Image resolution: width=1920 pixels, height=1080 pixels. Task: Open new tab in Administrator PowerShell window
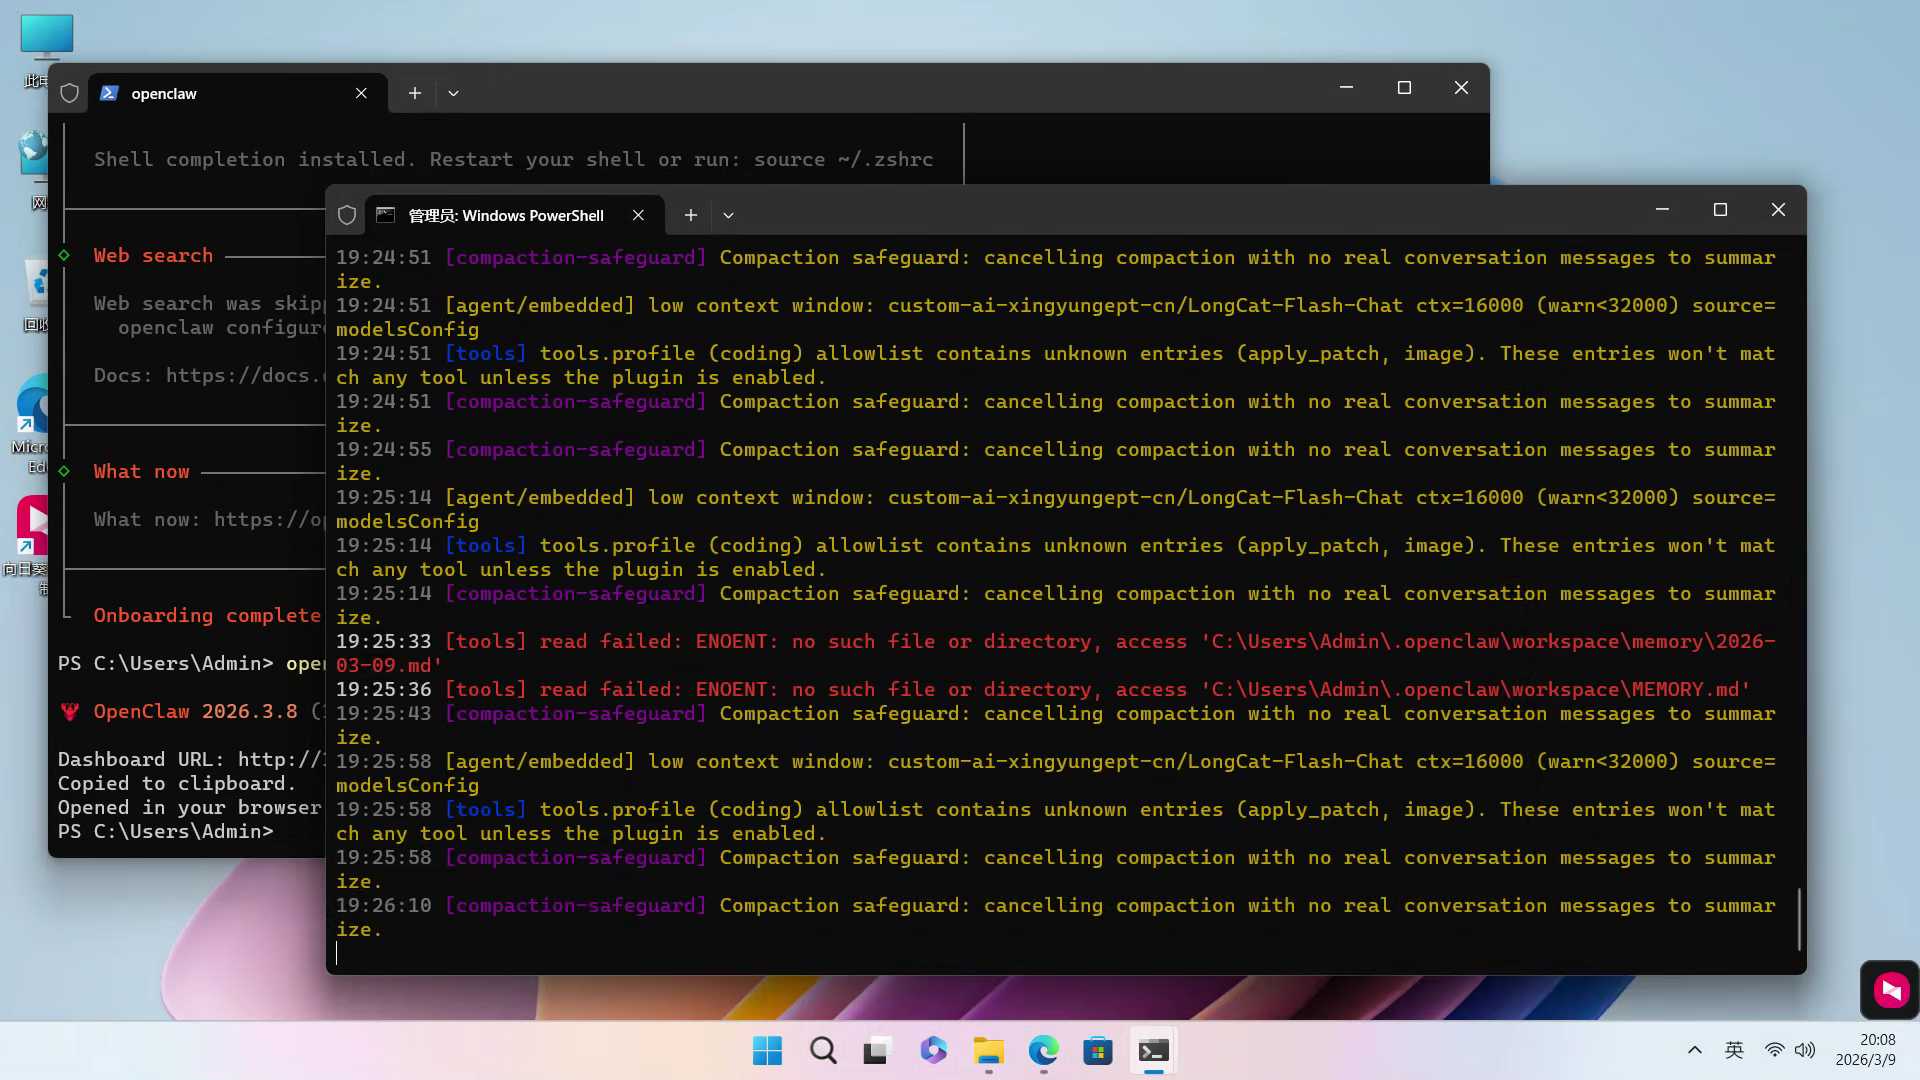pos(690,215)
